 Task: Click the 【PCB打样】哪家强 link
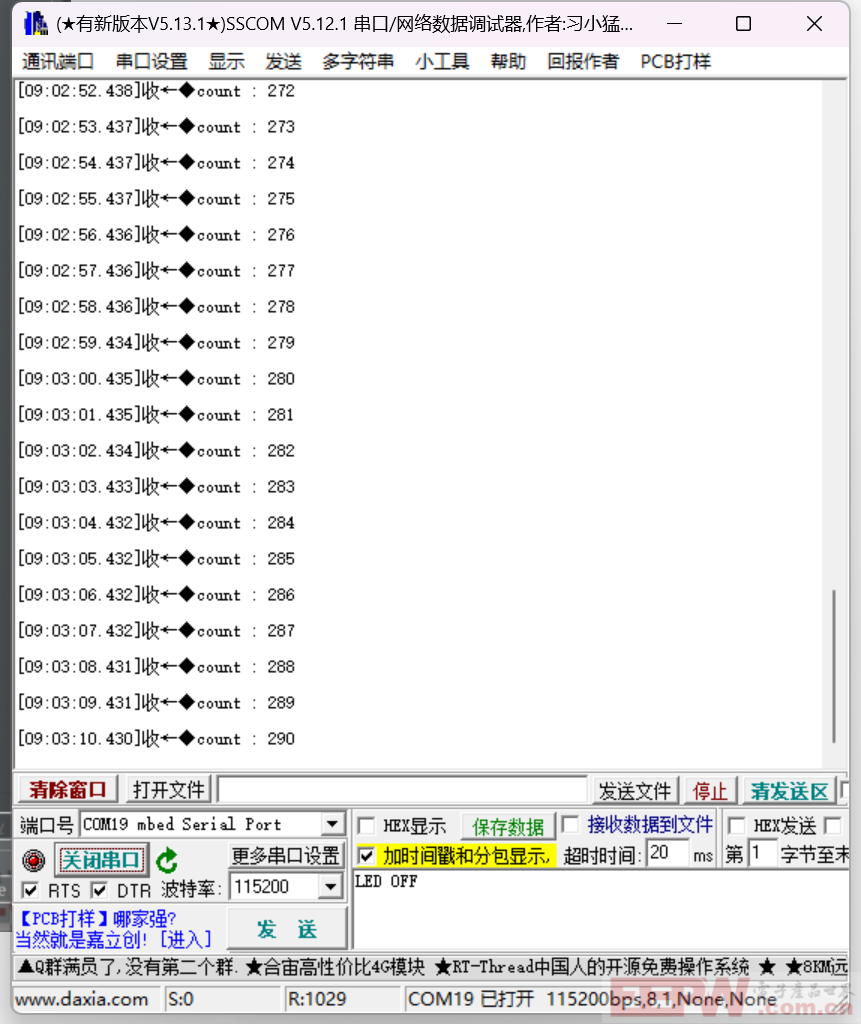point(96,919)
